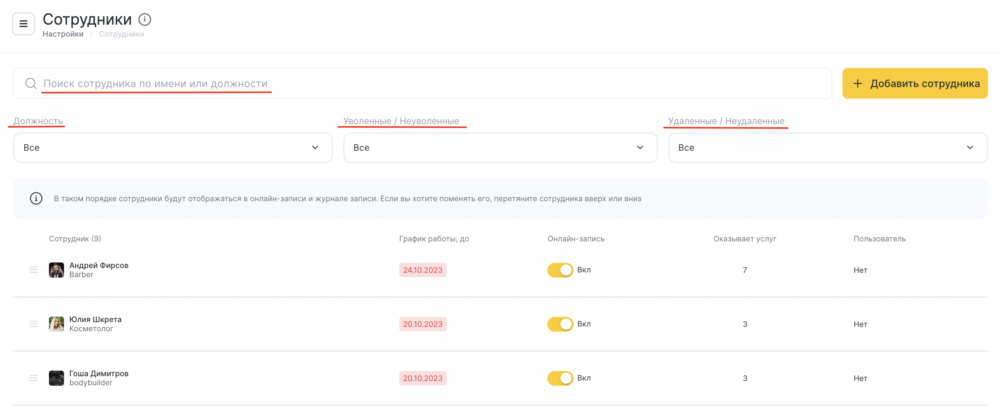
Task: Expand the Должность dropdown
Action: tap(173, 147)
